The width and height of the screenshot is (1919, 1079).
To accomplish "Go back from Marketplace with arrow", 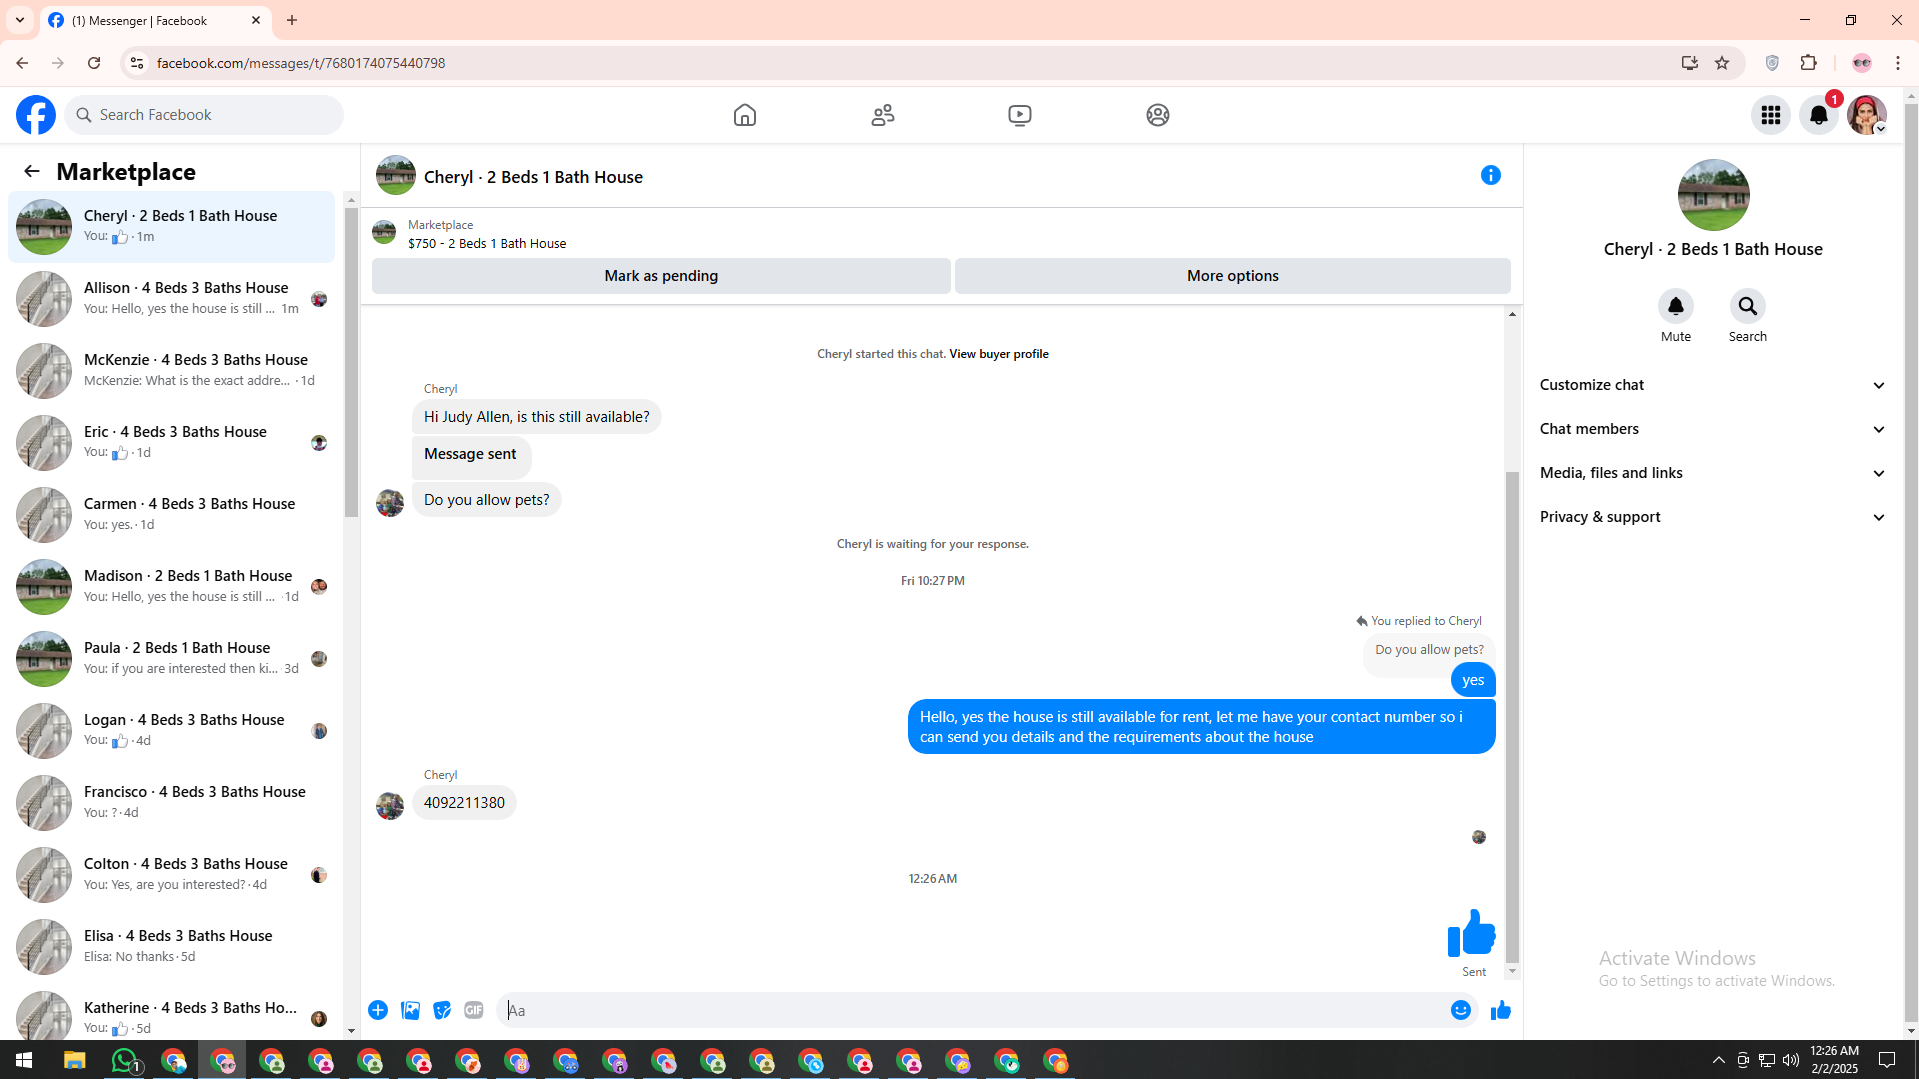I will point(32,171).
